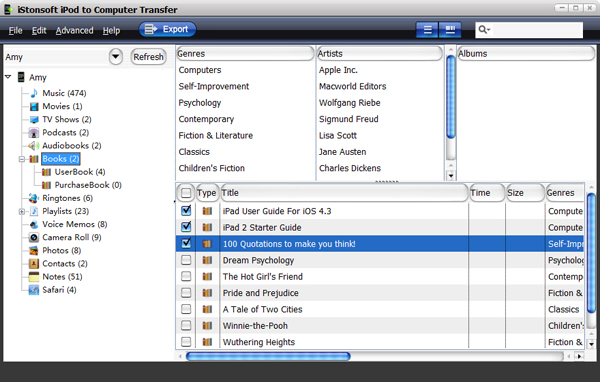Sort by the Size column header

tap(525, 193)
